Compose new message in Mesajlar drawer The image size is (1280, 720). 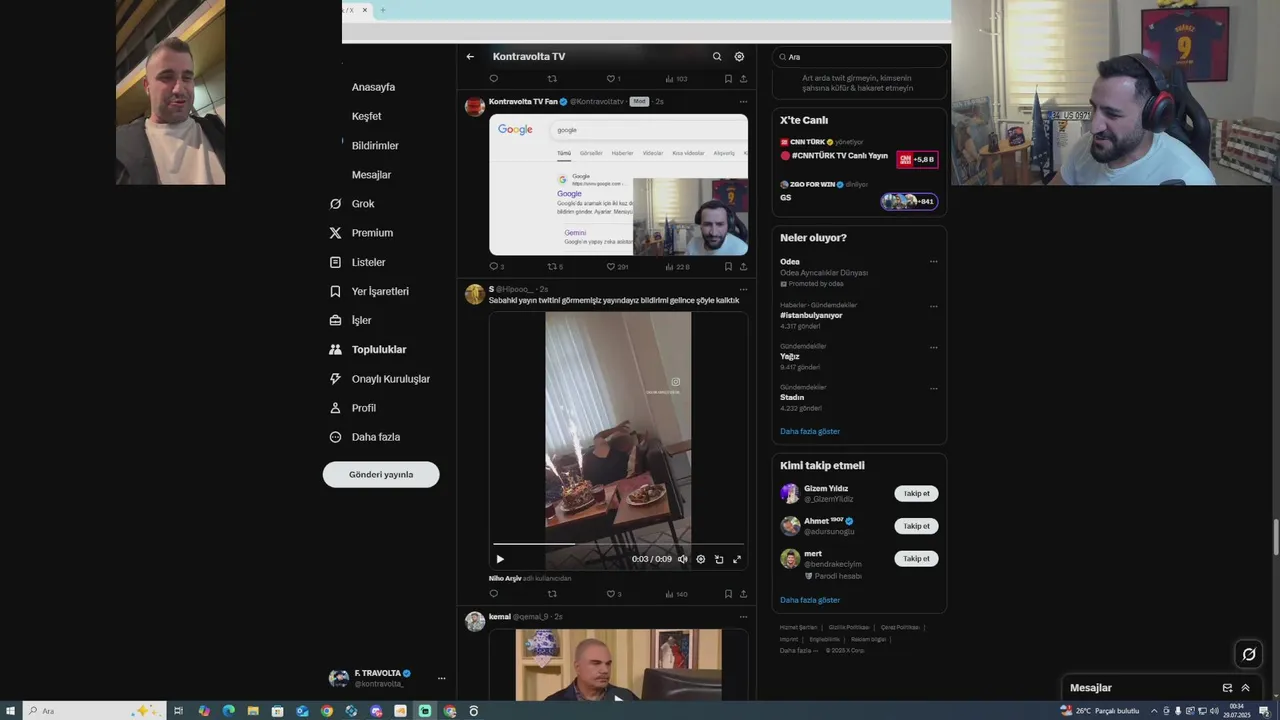(1227, 688)
